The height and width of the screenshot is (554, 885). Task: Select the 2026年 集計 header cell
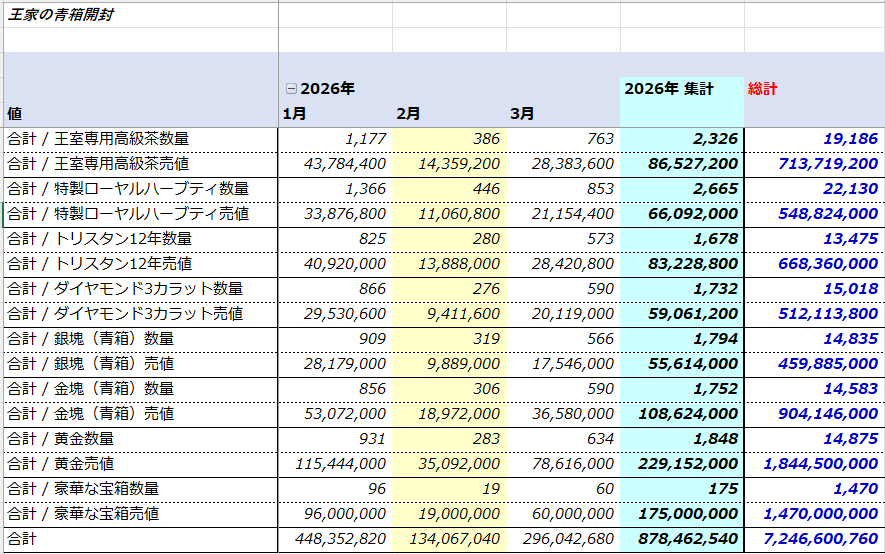point(669,89)
